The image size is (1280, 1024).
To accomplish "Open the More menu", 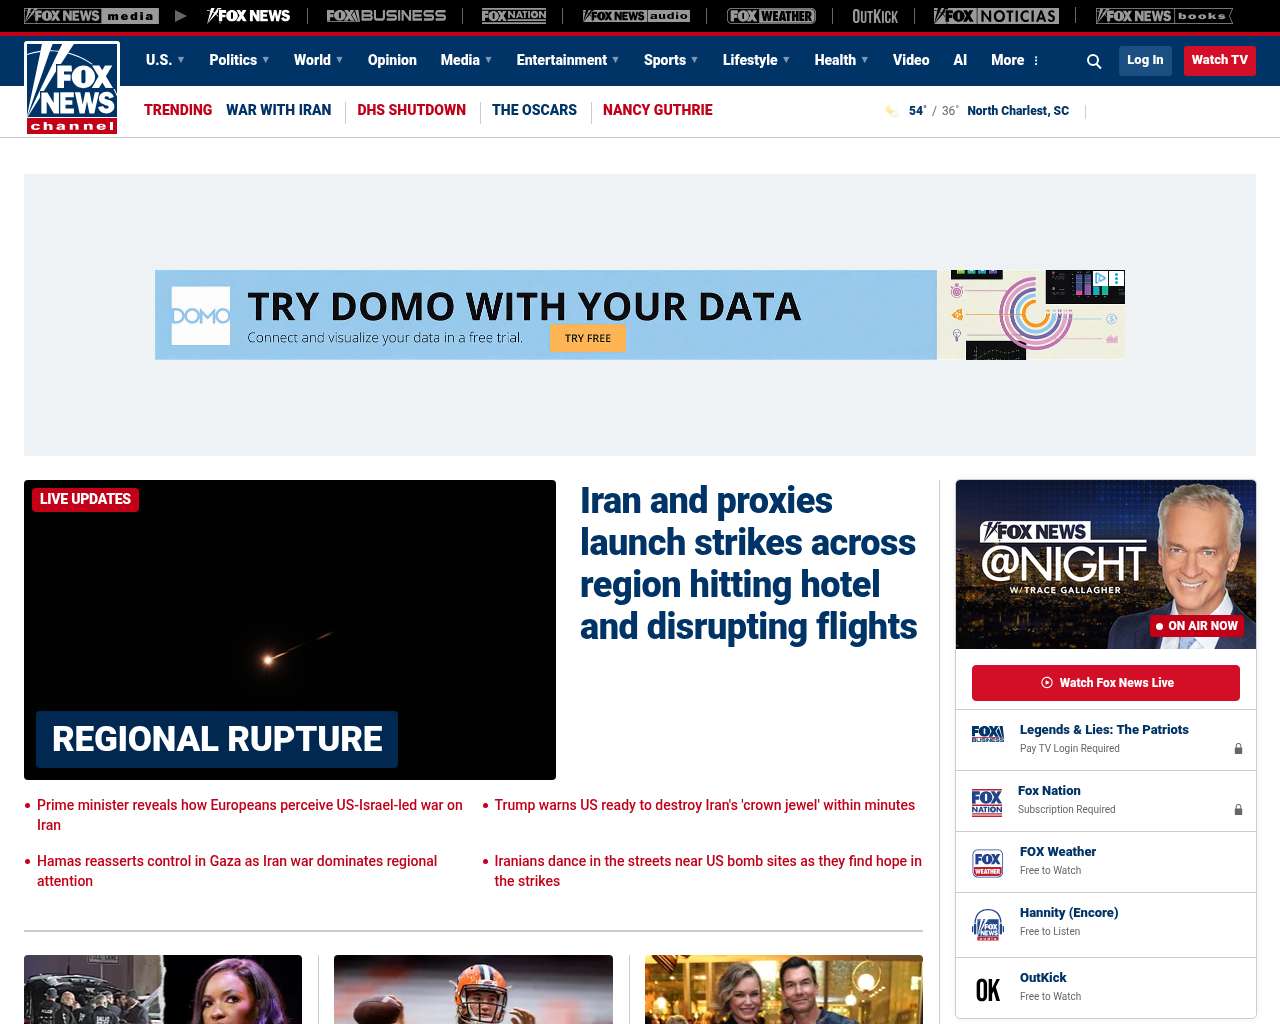I will pyautogui.click(x=1015, y=60).
